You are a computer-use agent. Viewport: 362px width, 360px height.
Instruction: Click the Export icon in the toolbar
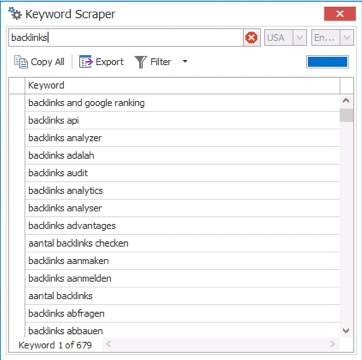click(85, 62)
